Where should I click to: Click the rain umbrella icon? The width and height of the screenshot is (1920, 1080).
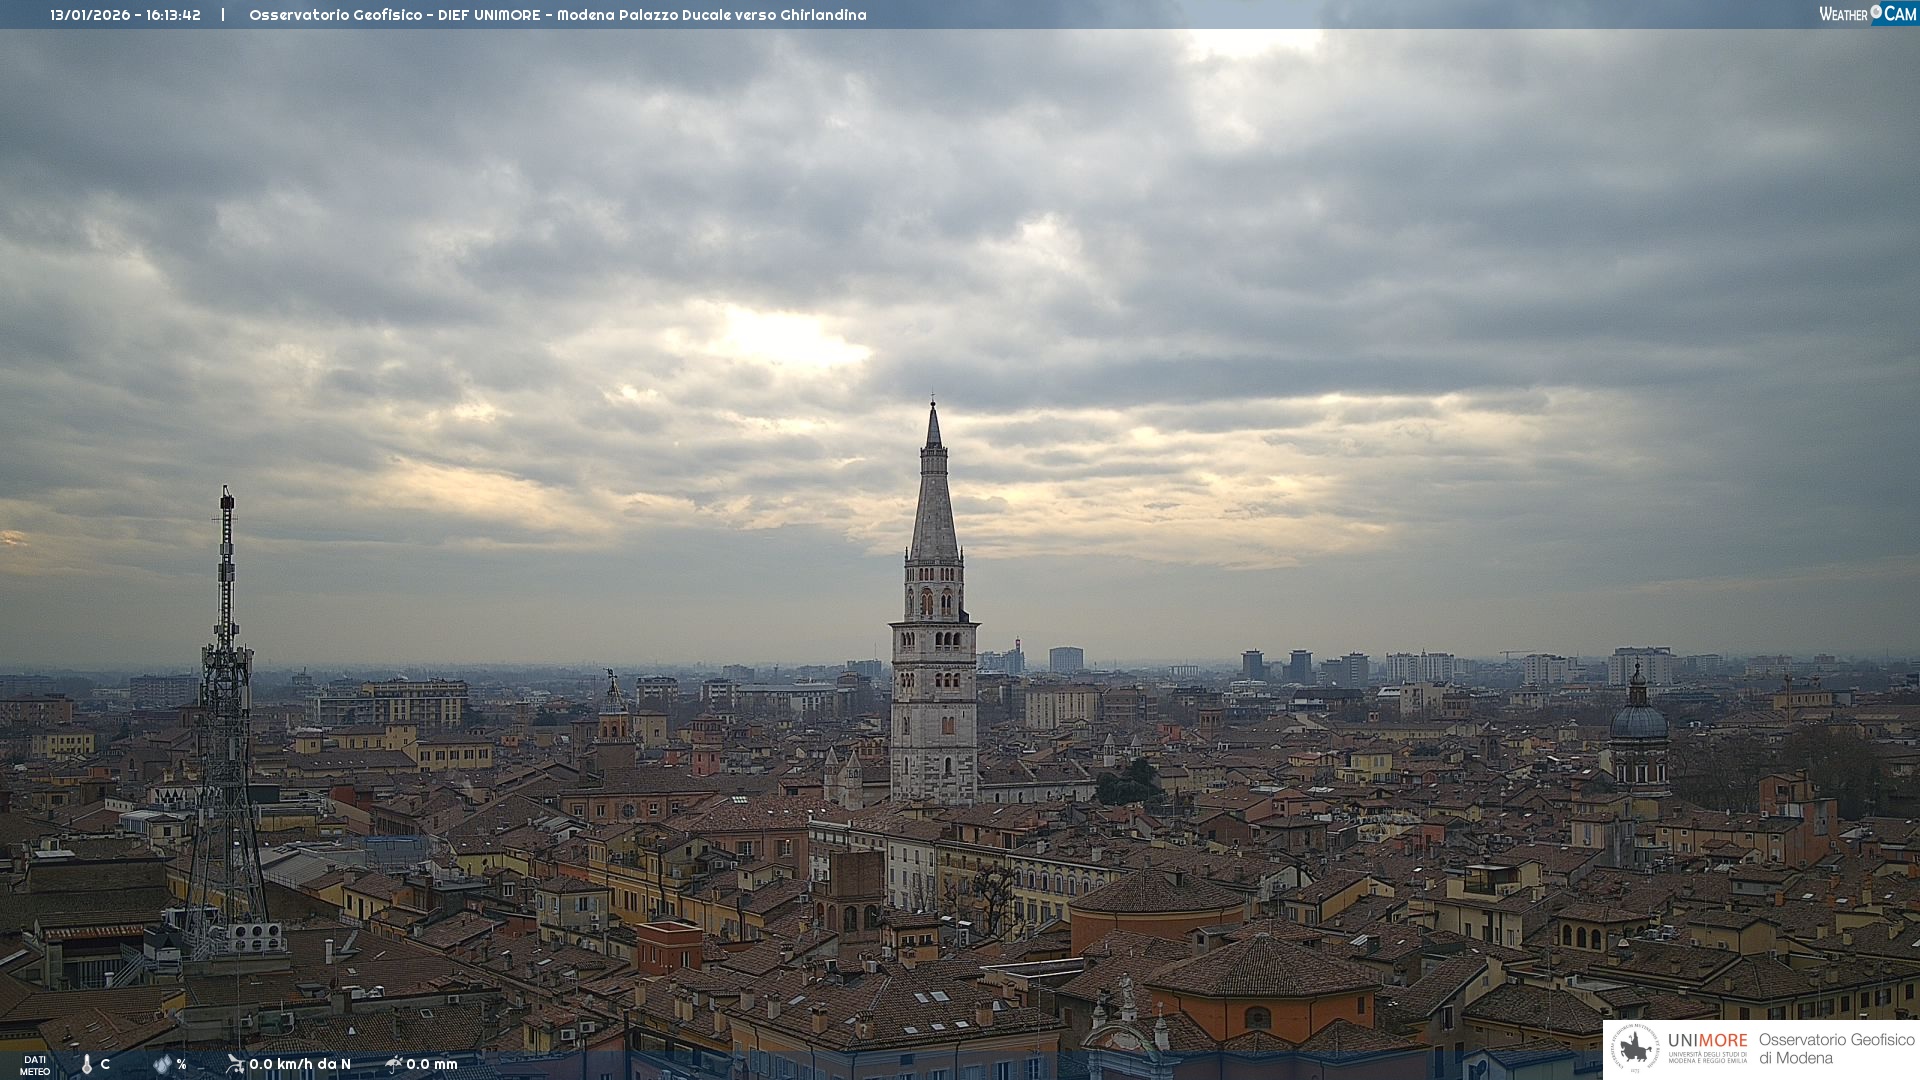click(394, 1064)
